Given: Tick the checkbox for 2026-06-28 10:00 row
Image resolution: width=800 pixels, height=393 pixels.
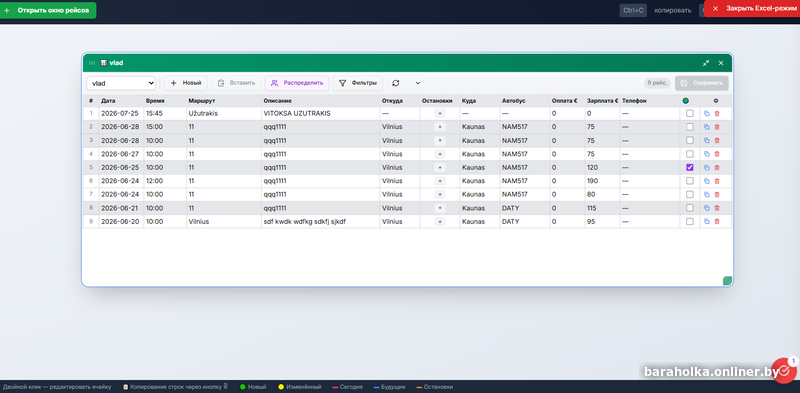Looking at the screenshot, I should [x=690, y=140].
